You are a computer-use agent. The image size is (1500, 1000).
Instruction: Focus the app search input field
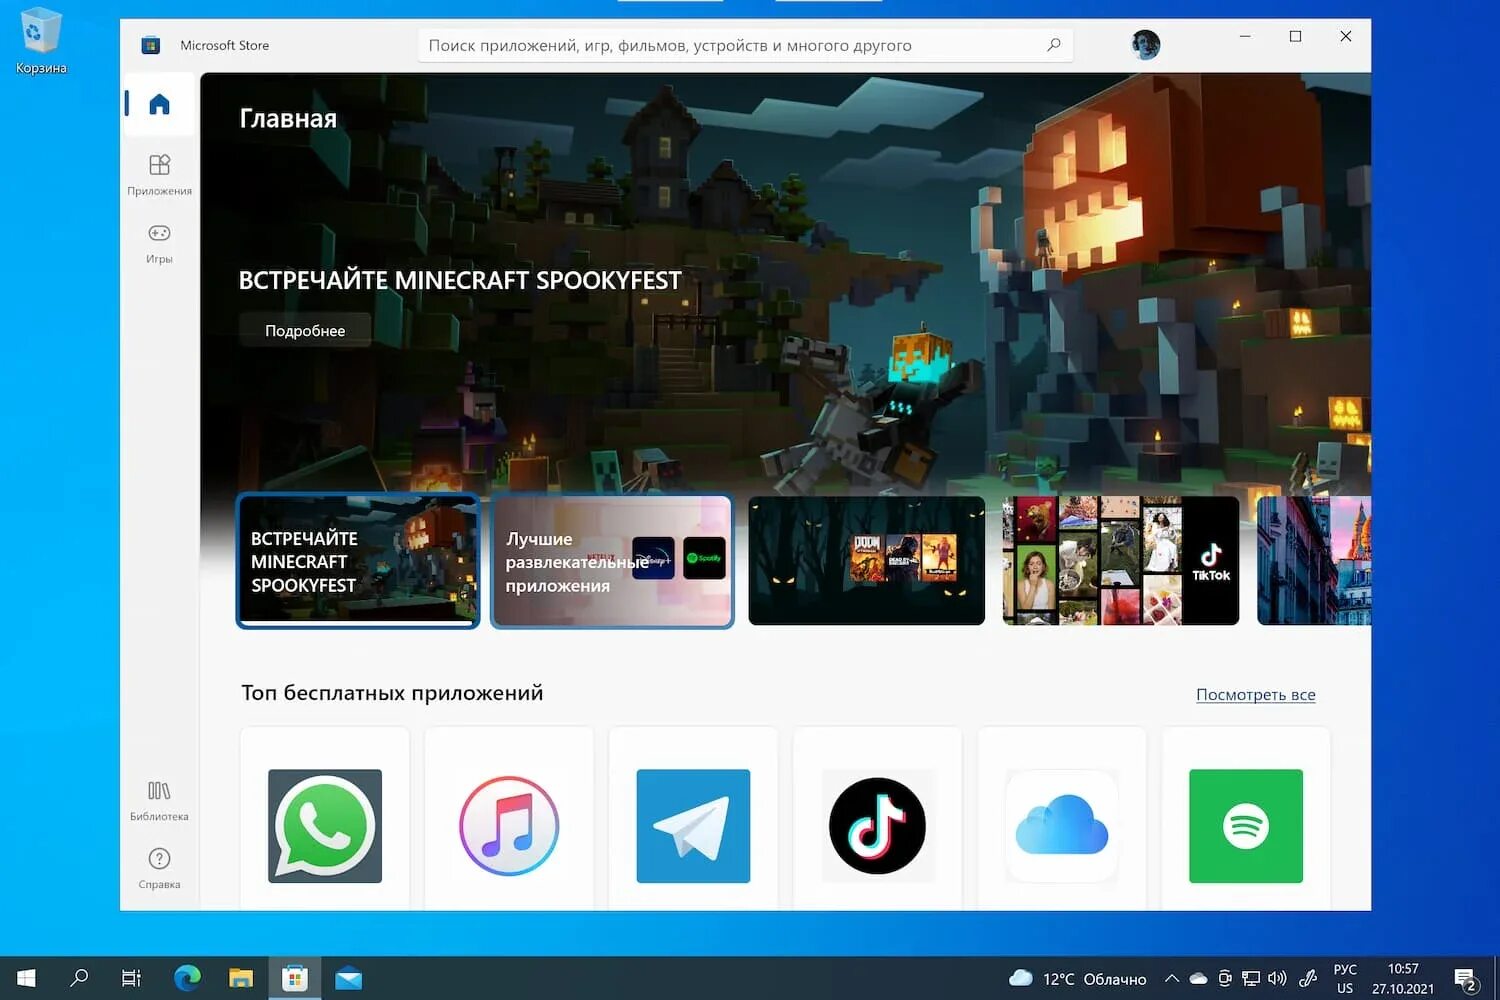(x=745, y=45)
